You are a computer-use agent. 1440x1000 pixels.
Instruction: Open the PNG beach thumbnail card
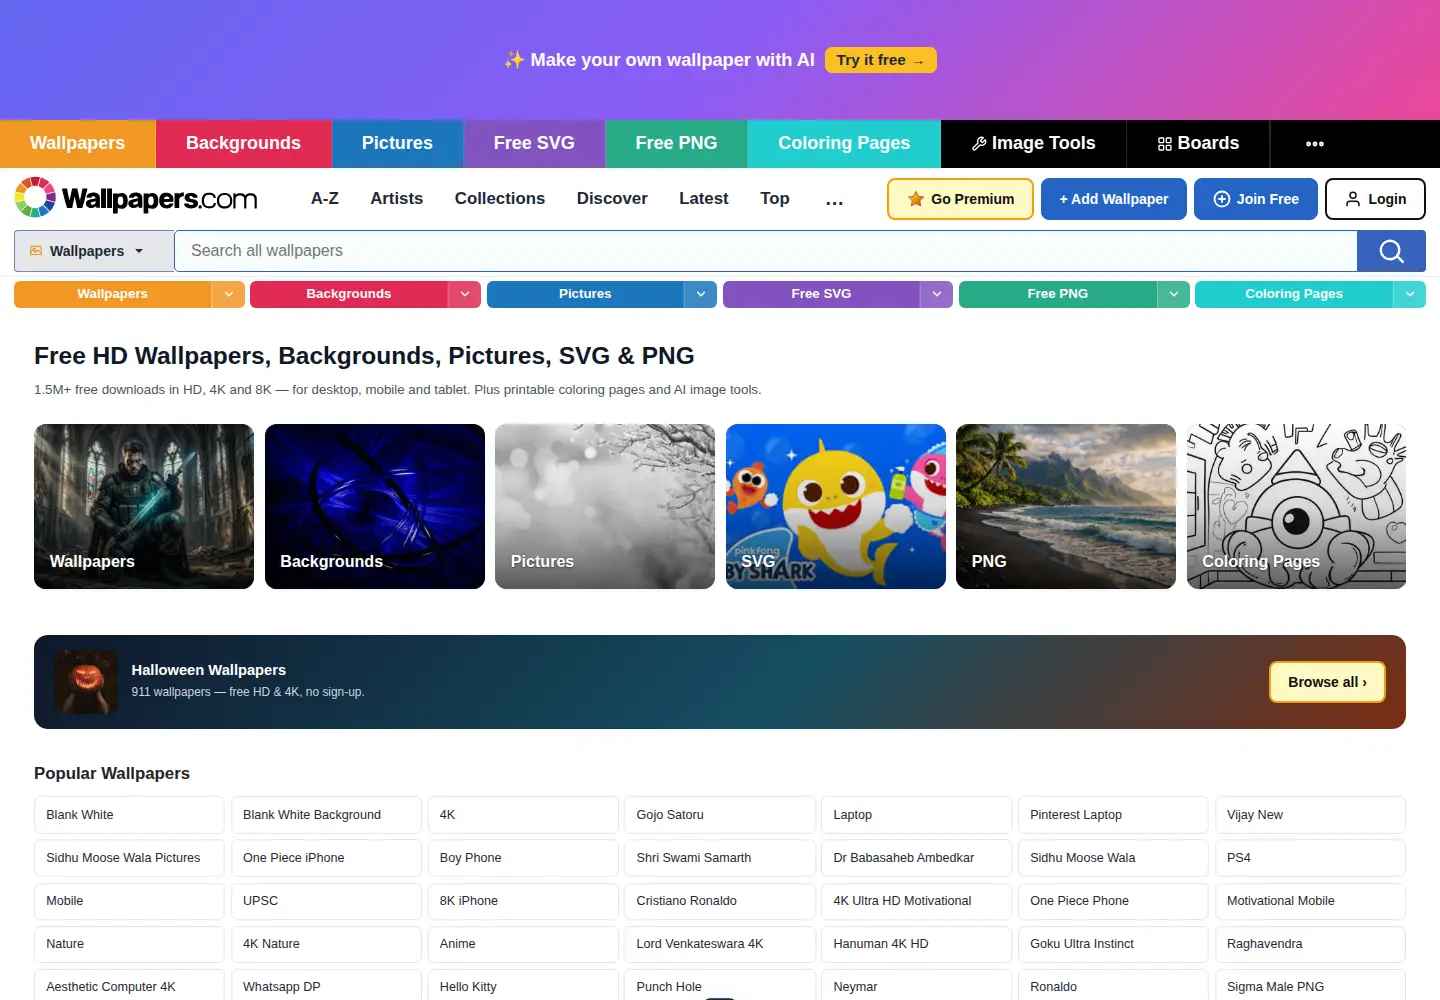pyautogui.click(x=1066, y=506)
